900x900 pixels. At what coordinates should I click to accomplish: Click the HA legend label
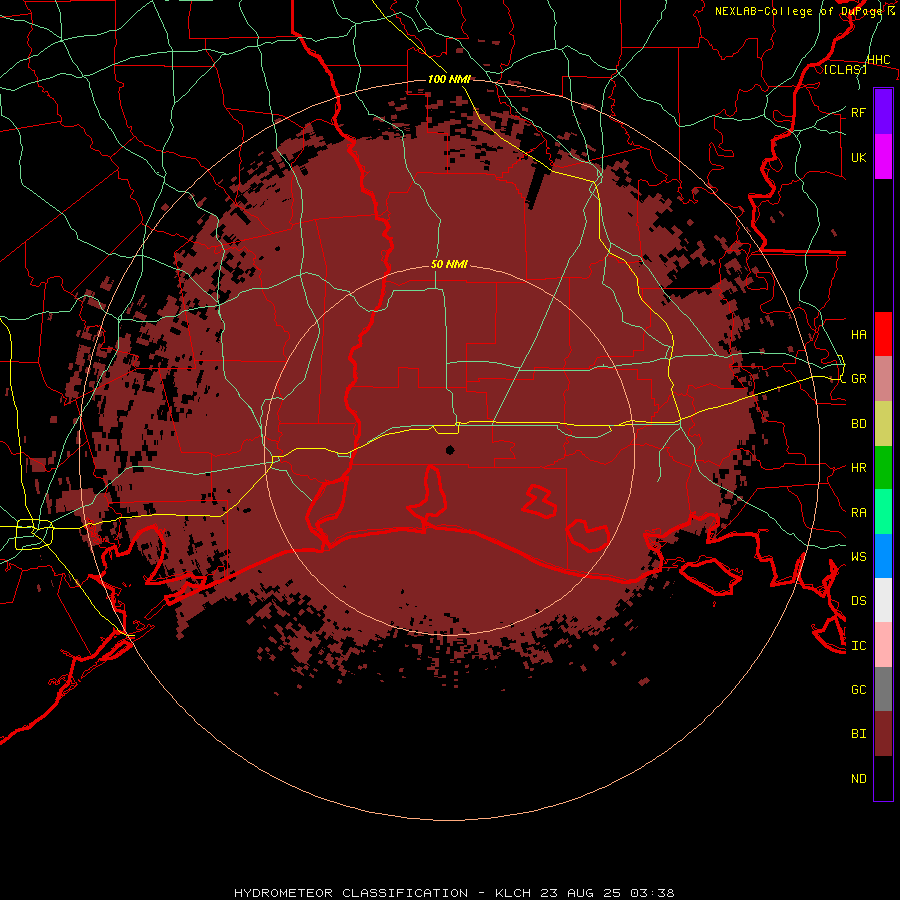858,334
